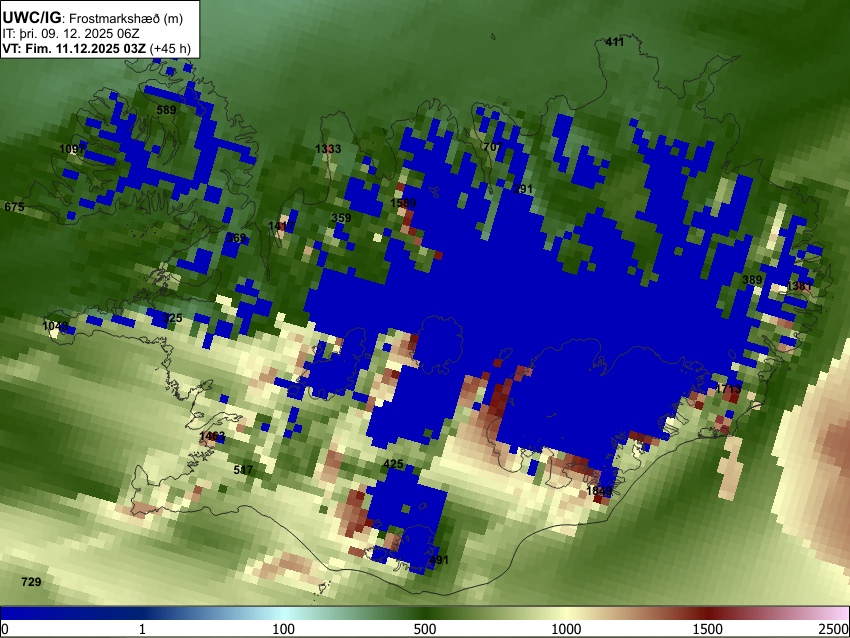Click the map value 369
Image resolution: width=850 pixels, height=638 pixels.
pyautogui.click(x=236, y=238)
